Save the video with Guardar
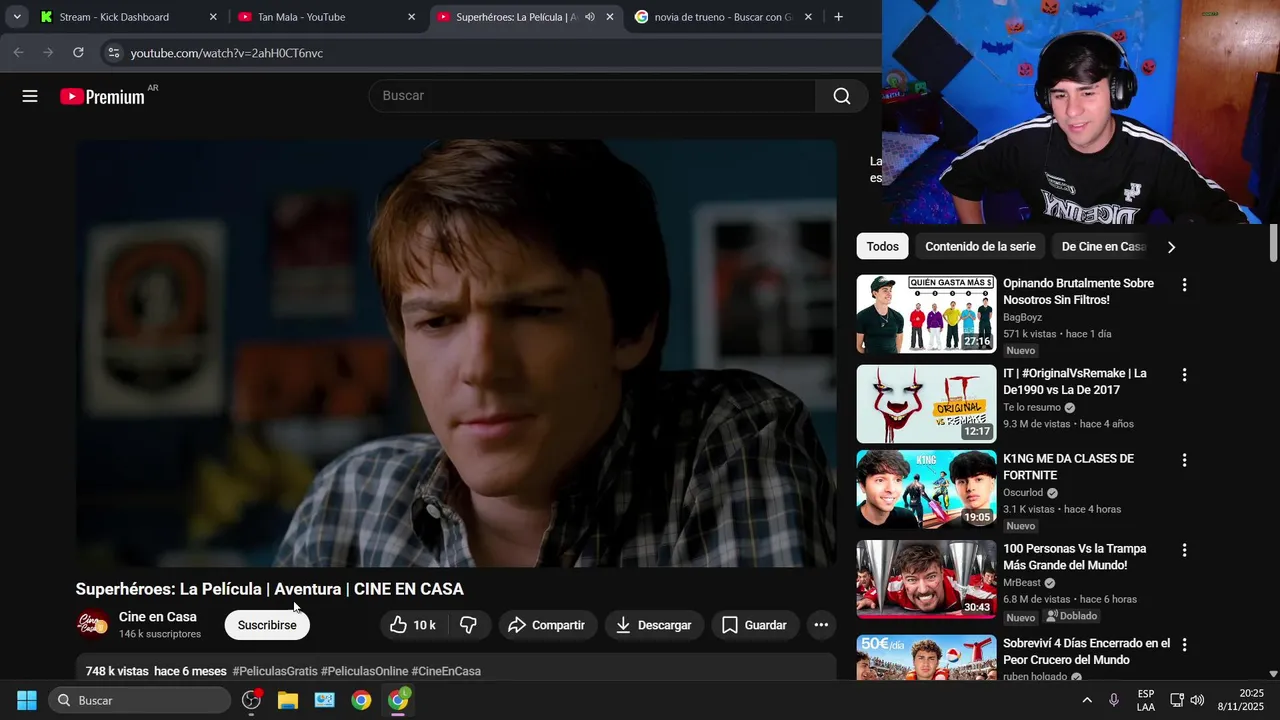 tap(755, 625)
